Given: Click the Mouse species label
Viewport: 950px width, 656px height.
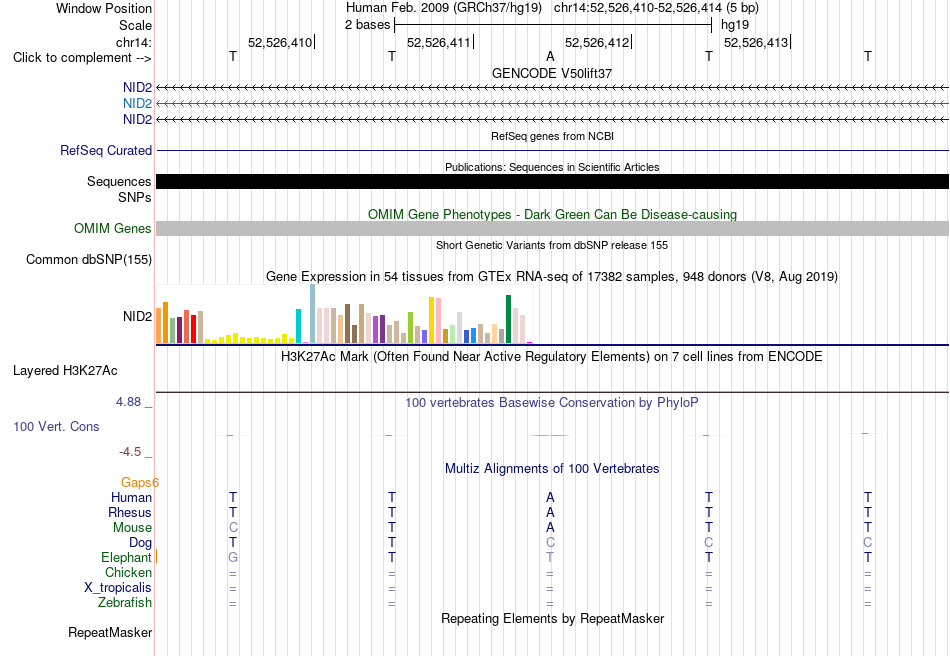Looking at the screenshot, I should point(132,528).
